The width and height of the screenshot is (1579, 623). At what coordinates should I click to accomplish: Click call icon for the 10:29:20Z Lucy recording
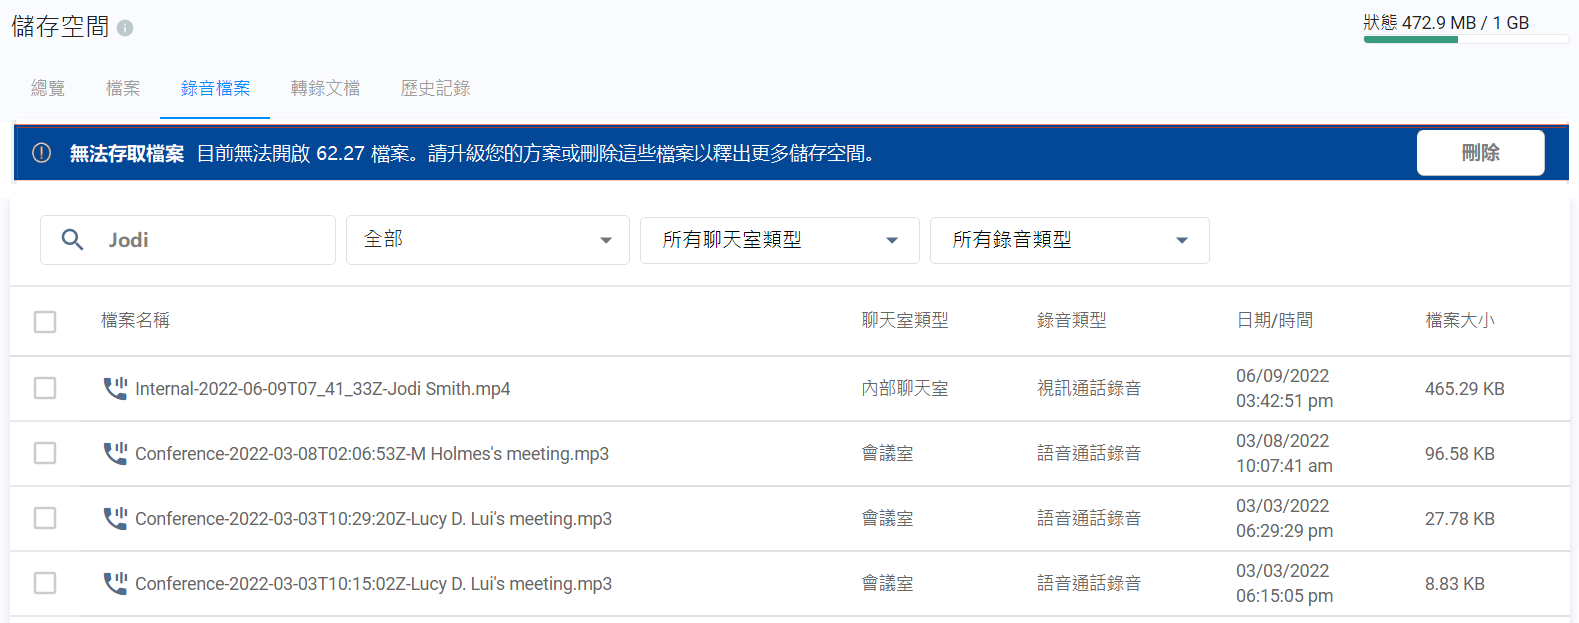(115, 518)
